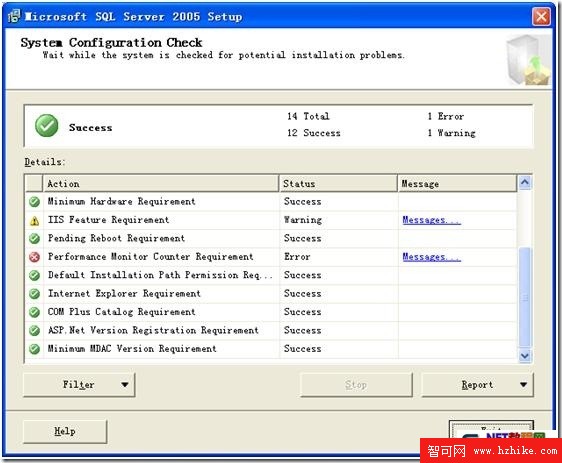Click the success icon beside Minimum MDAC Version
The width and height of the screenshot is (562, 463).
[x=34, y=349]
